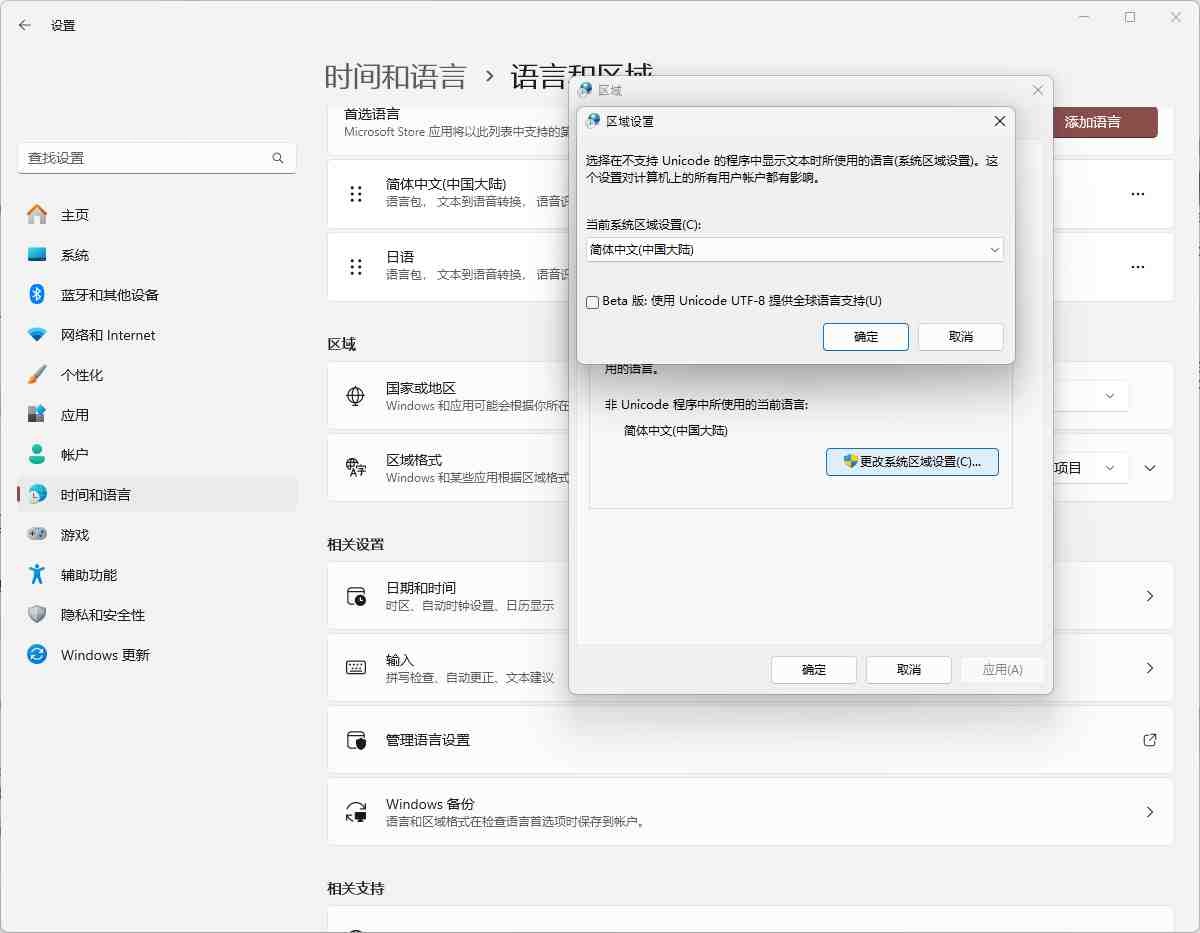1200x933 pixels.
Task: Open the 日期和时间 settings row
Action: coord(750,596)
